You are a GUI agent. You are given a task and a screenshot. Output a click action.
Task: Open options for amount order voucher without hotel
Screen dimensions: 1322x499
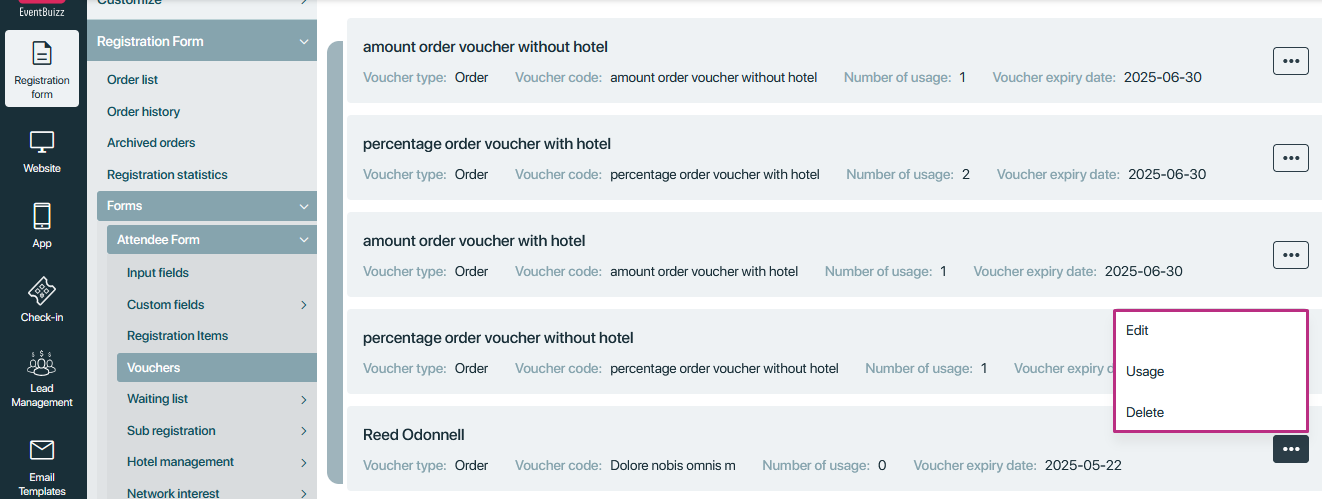[1290, 61]
